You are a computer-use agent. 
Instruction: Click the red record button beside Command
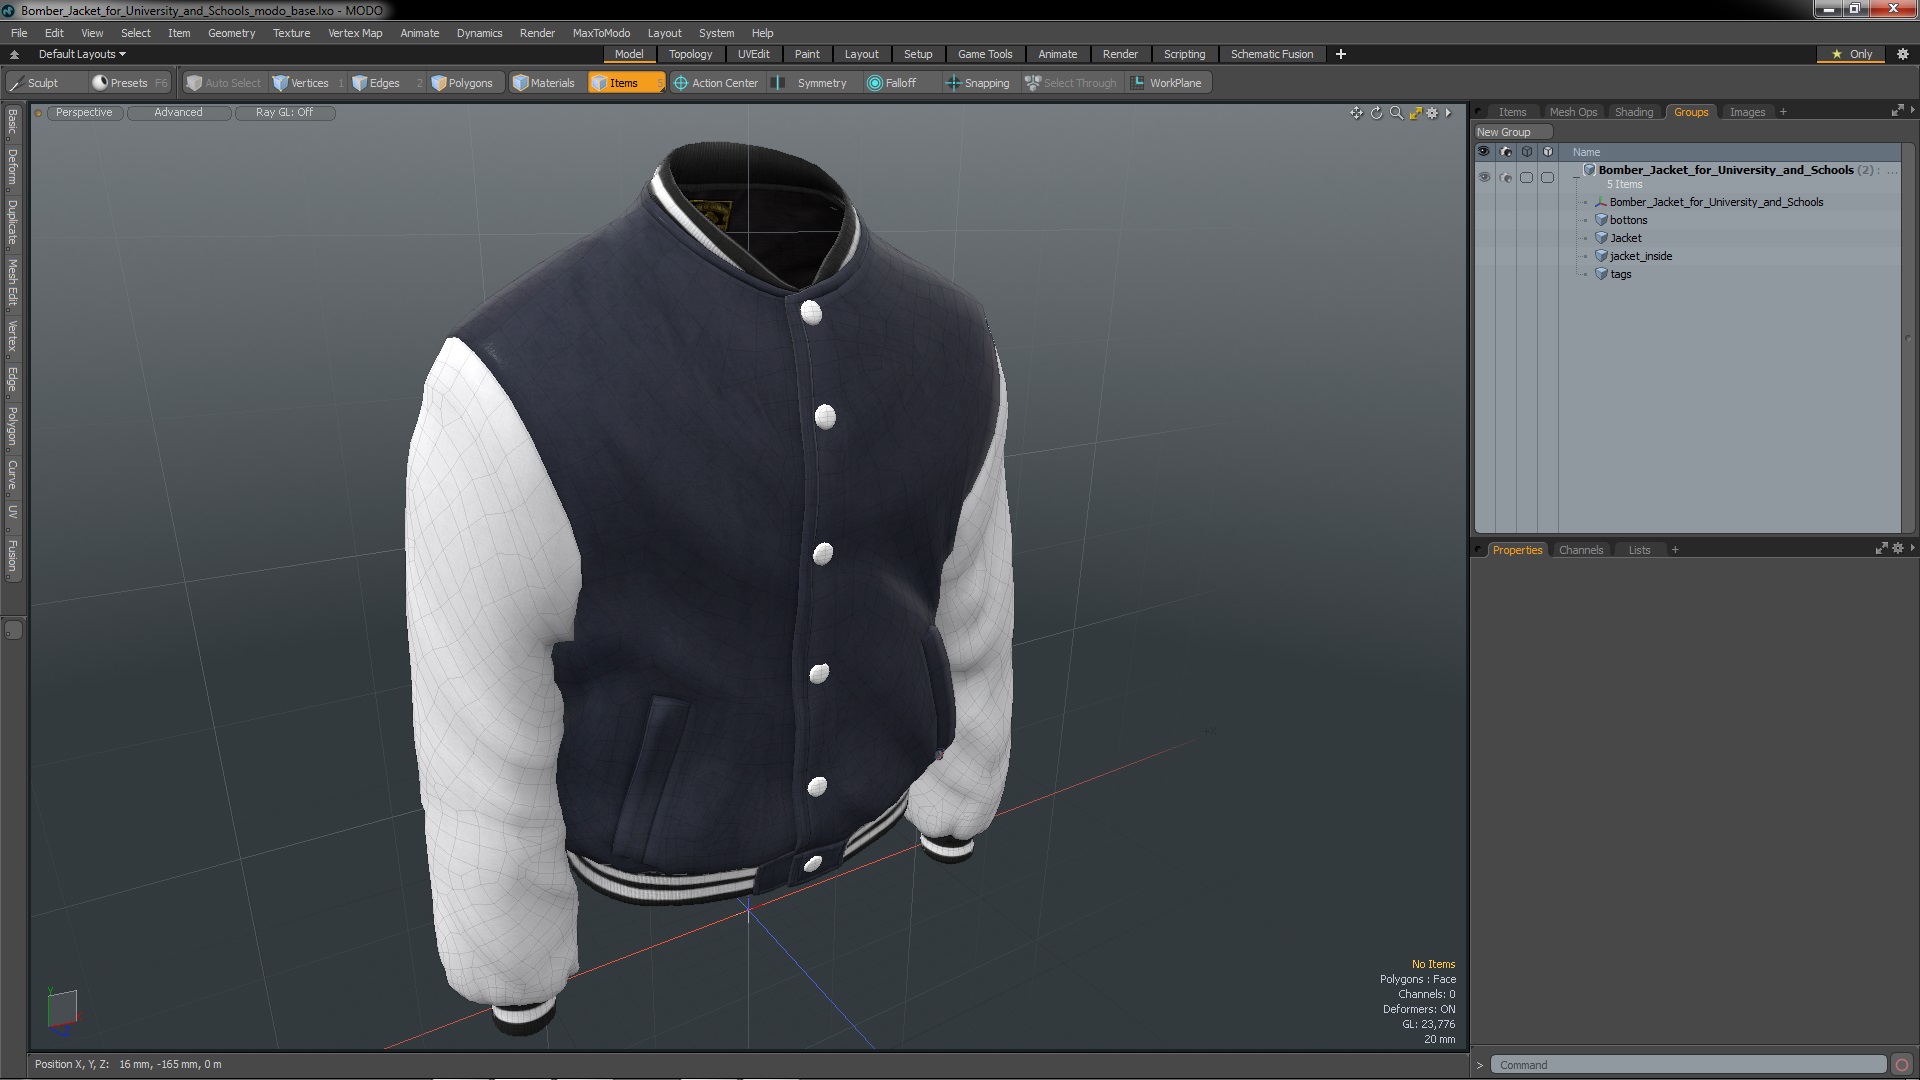pyautogui.click(x=1902, y=1065)
